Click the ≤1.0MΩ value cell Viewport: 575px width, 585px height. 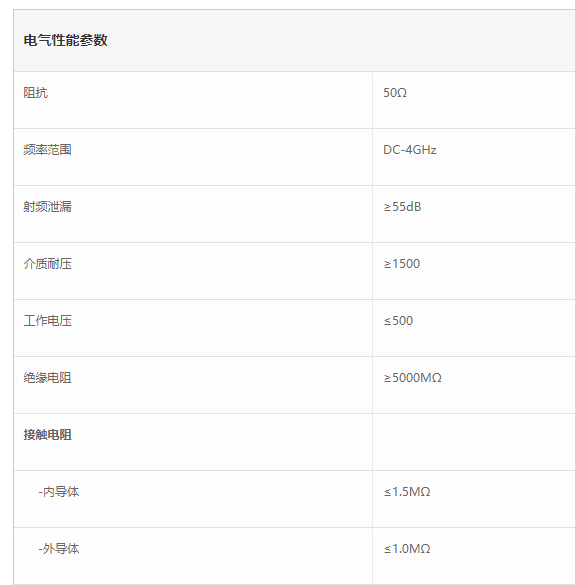point(474,556)
